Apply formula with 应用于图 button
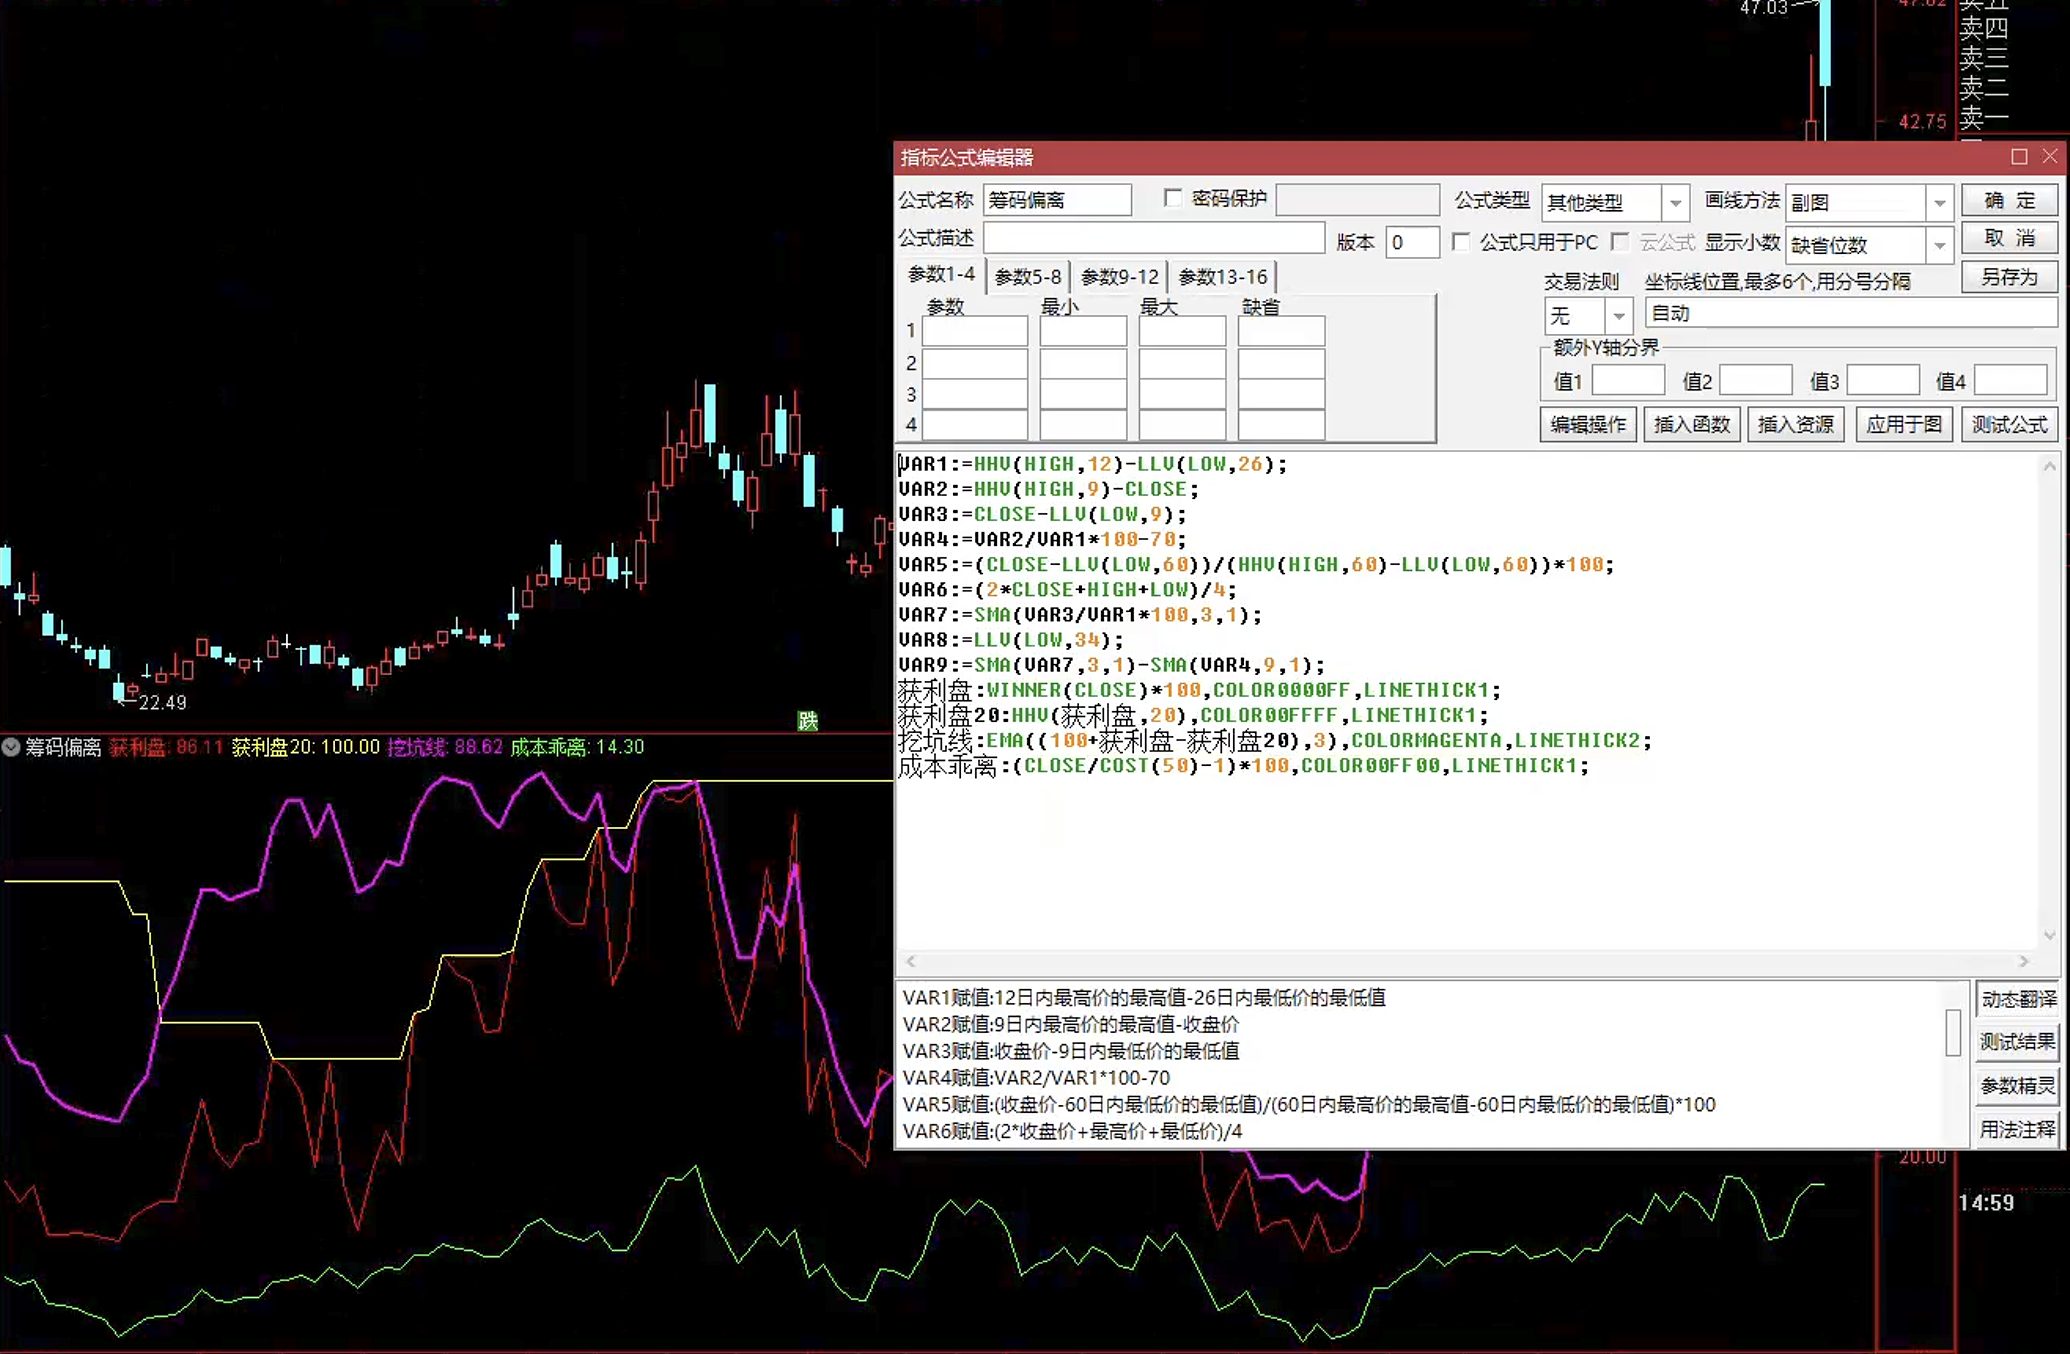The image size is (2070, 1354). 1903,424
